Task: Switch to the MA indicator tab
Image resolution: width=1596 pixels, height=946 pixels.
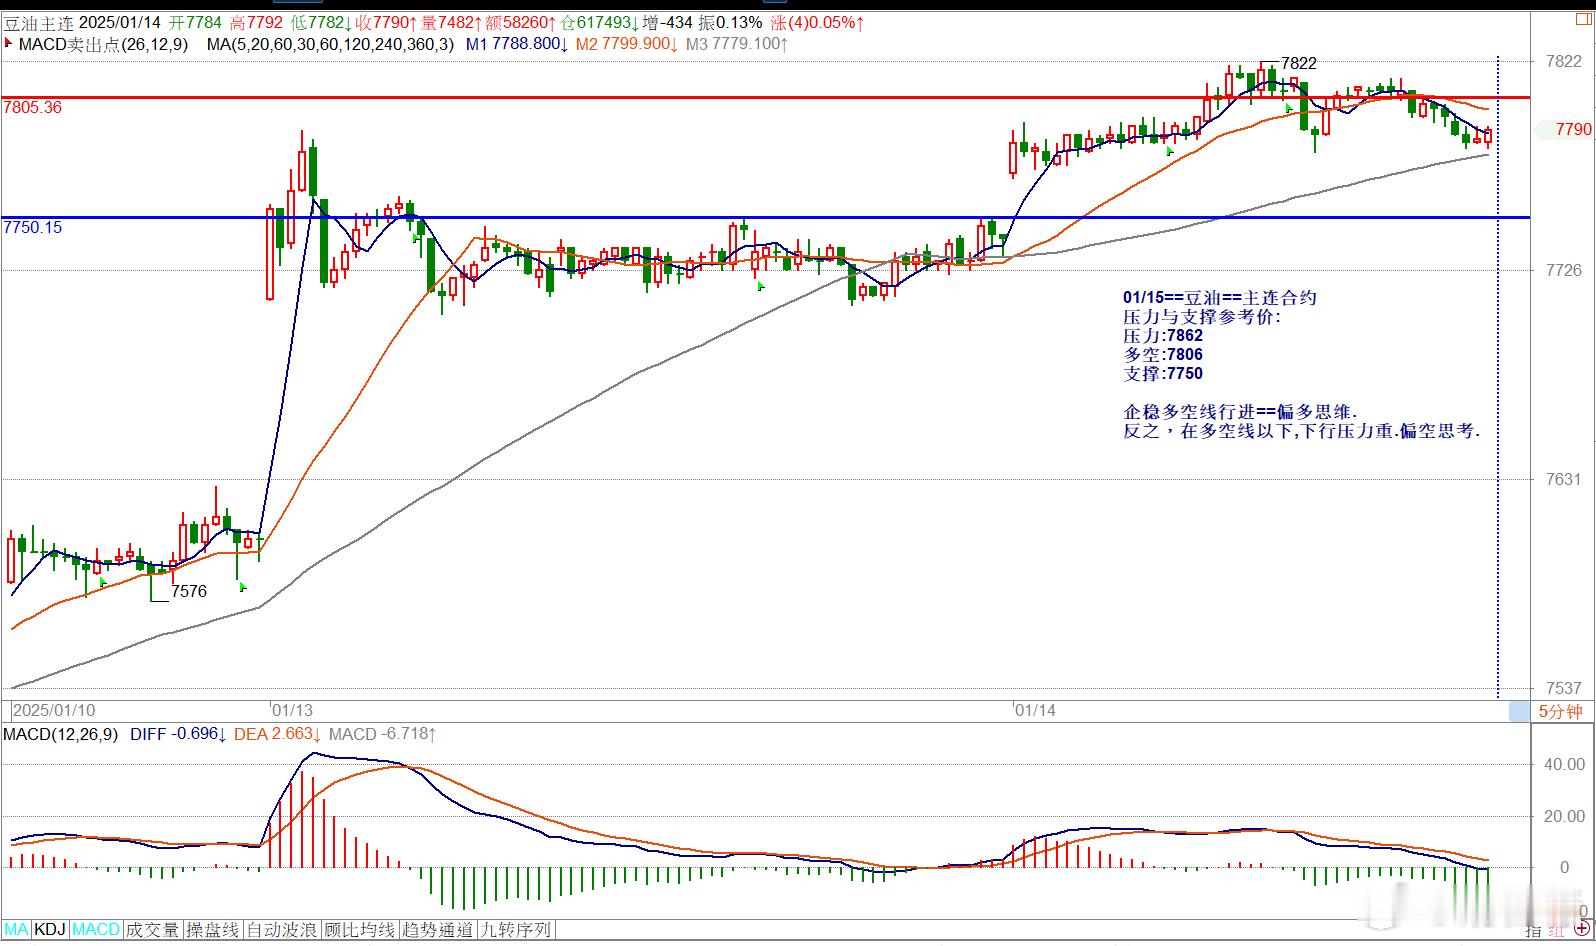Action: (16, 930)
